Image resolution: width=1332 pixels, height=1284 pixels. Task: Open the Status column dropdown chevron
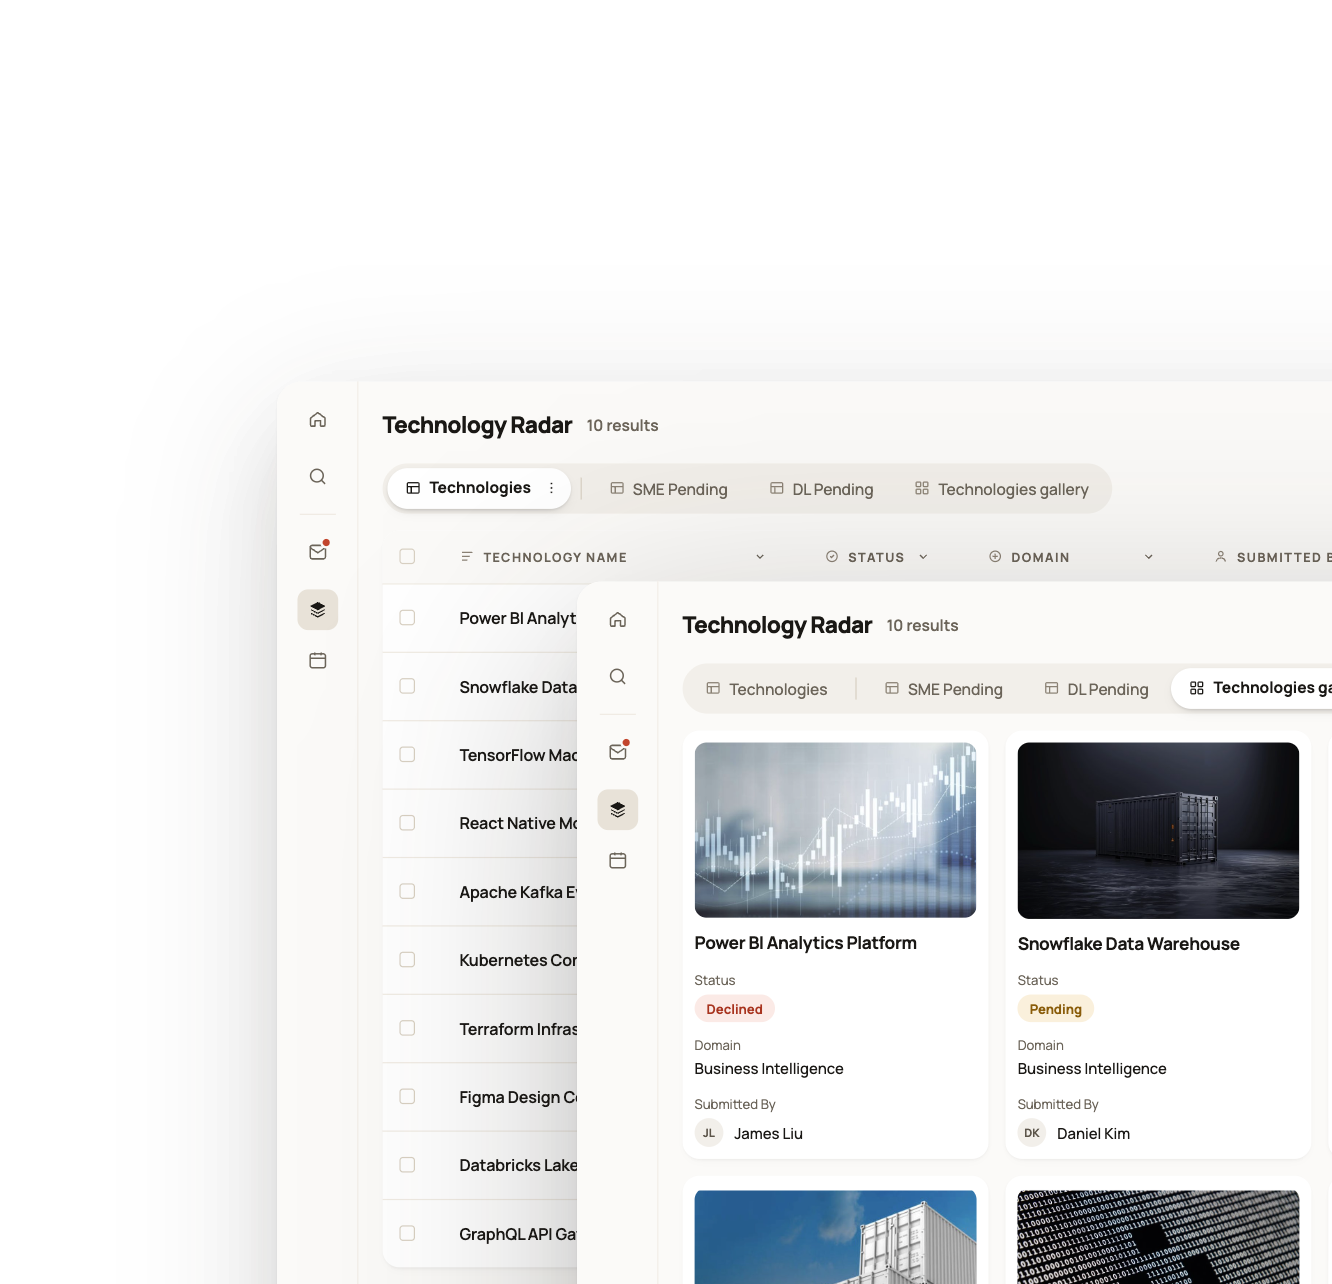[923, 557]
